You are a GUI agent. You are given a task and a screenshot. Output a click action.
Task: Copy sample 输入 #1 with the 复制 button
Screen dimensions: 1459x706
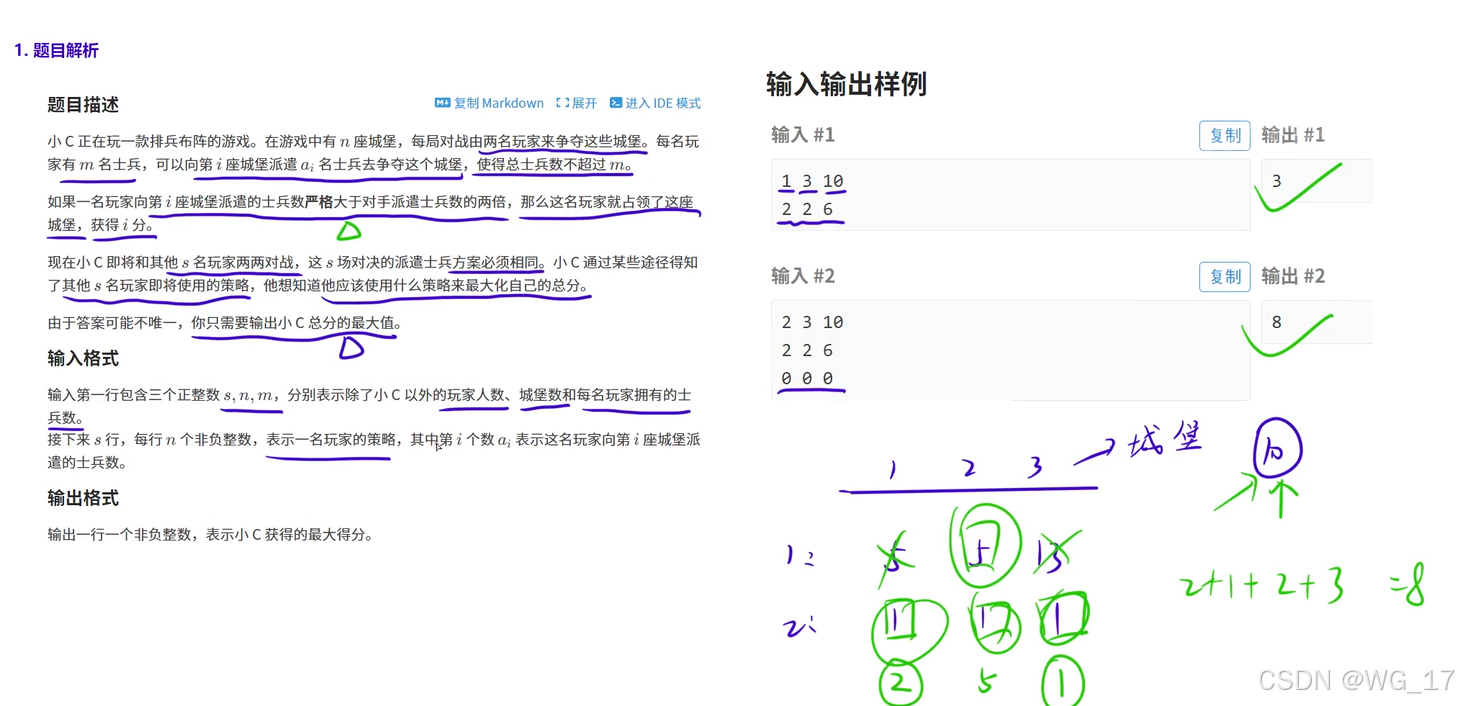pyautogui.click(x=1224, y=135)
